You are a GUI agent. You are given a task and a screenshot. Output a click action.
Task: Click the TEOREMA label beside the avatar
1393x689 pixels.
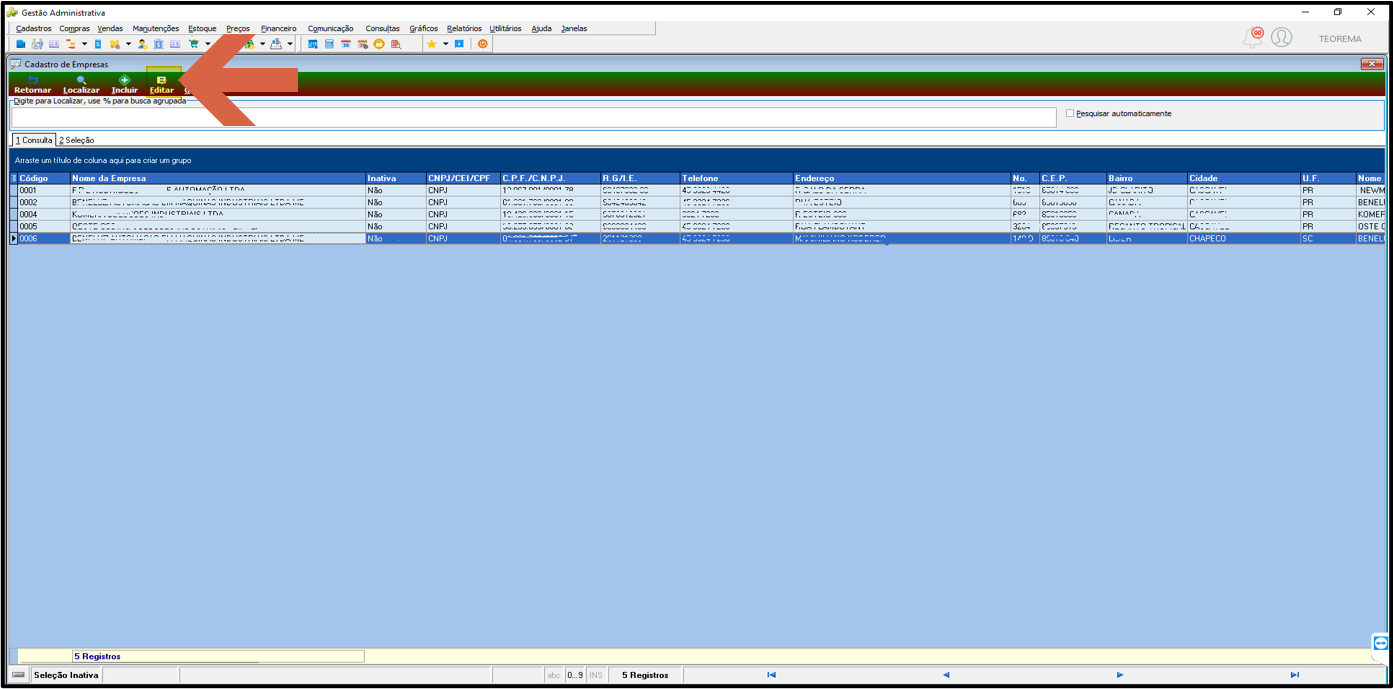(x=1340, y=39)
